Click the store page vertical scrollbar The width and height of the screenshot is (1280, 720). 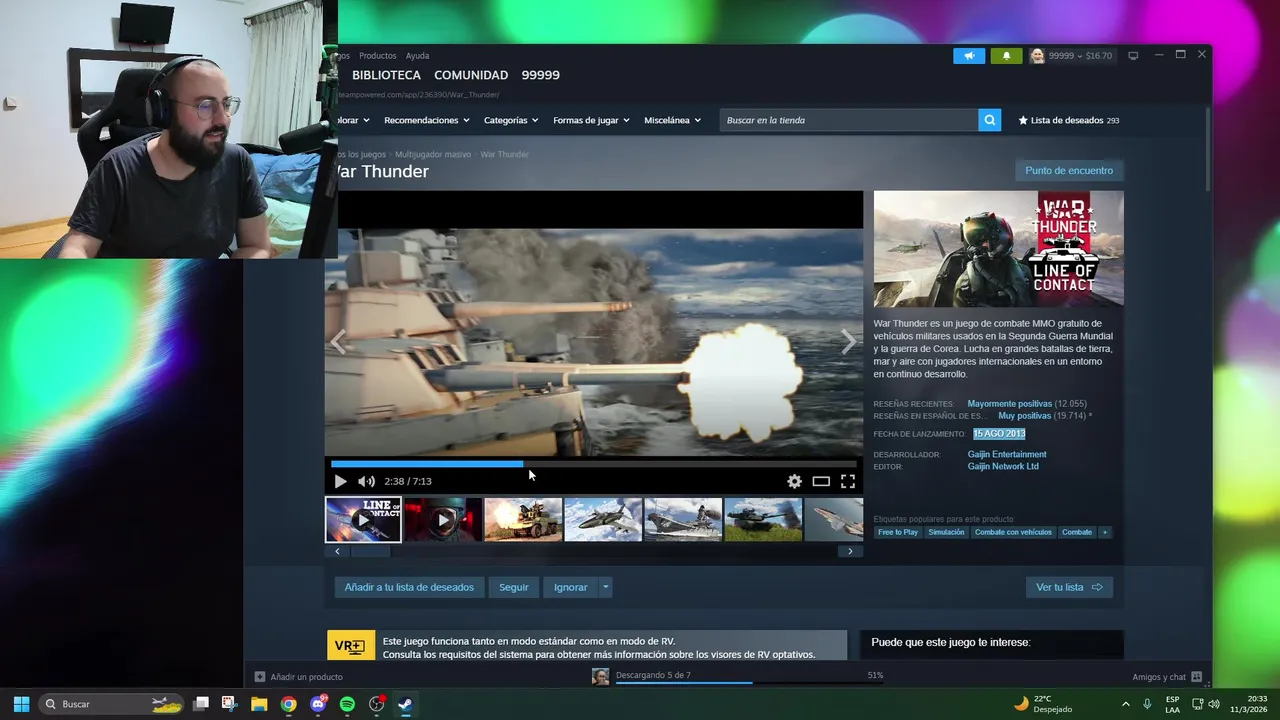[x=1208, y=150]
